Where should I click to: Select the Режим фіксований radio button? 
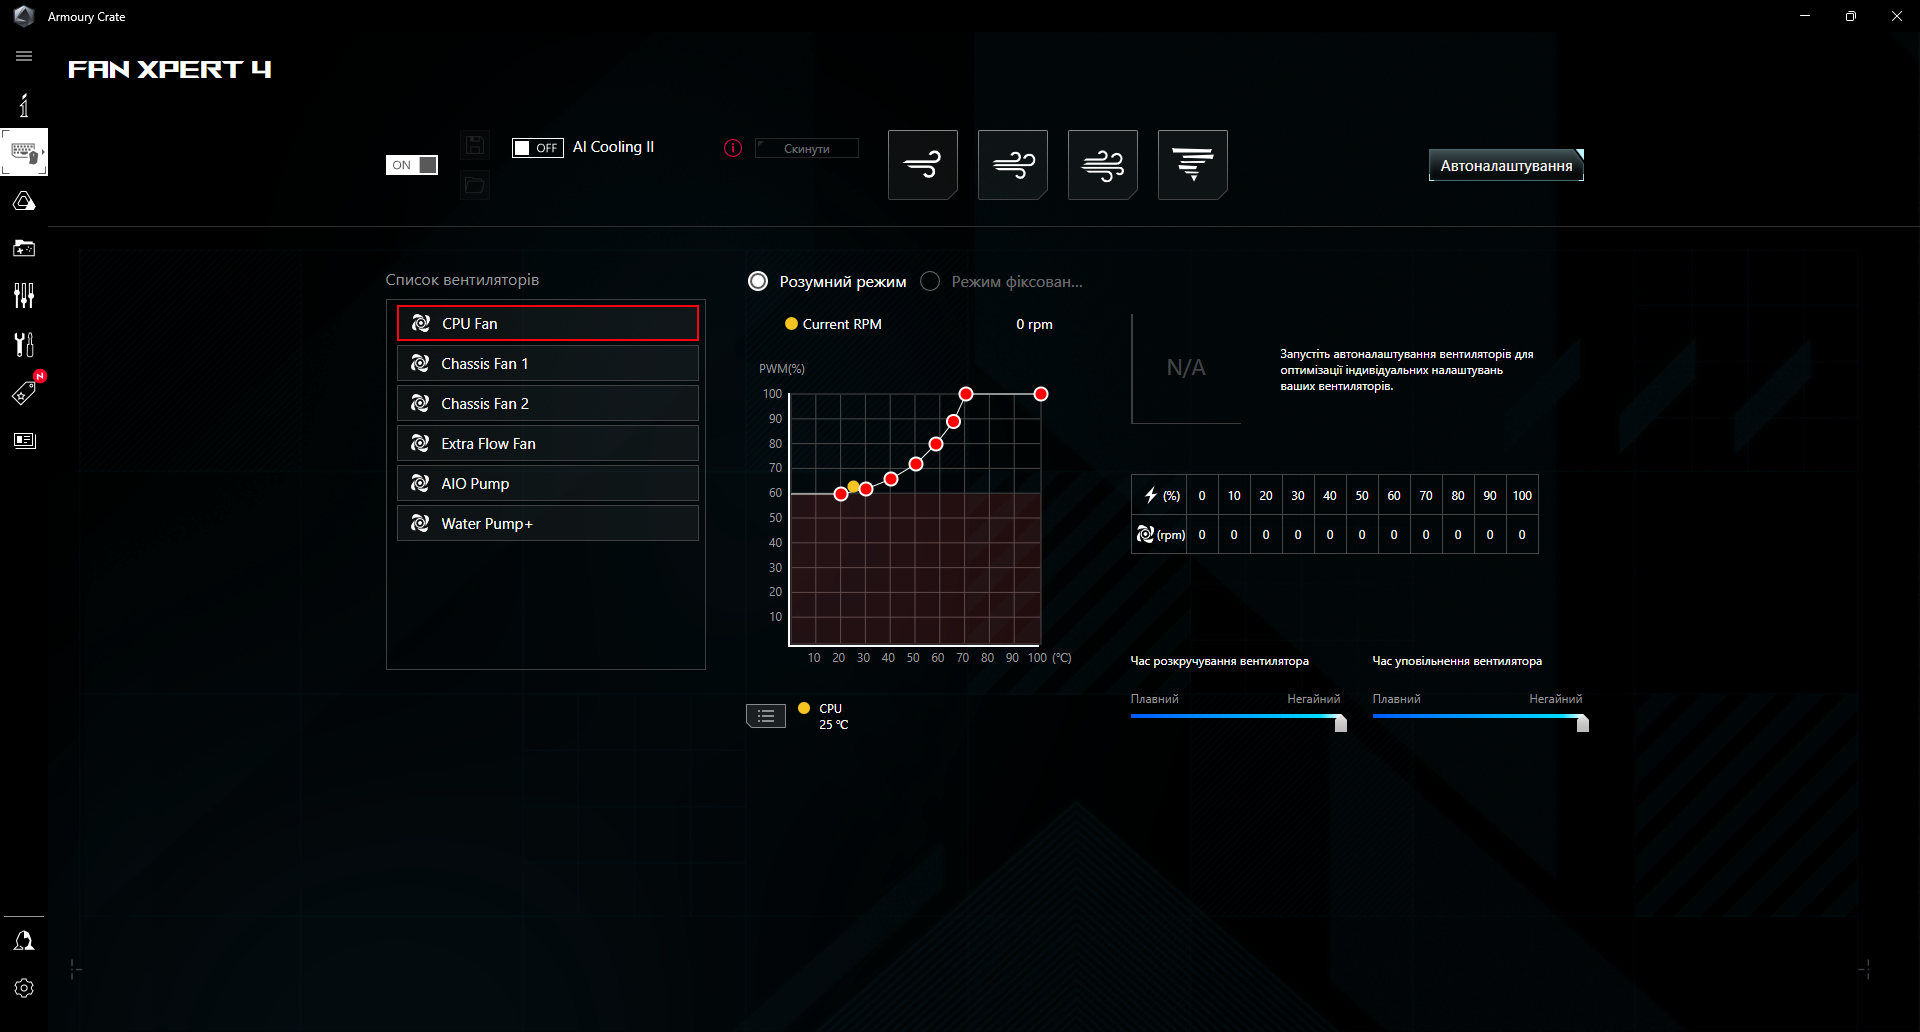pyautogui.click(x=929, y=281)
